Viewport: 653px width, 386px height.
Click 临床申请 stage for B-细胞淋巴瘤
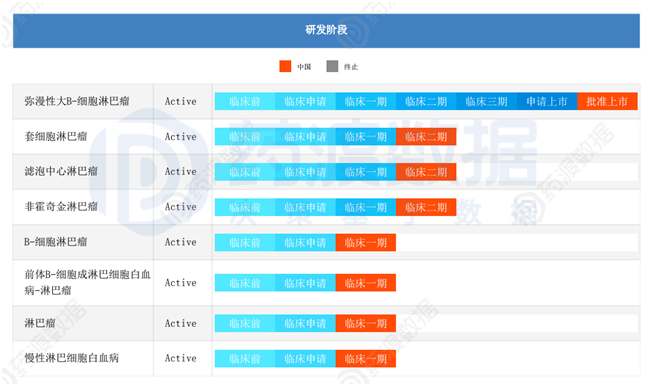point(305,242)
